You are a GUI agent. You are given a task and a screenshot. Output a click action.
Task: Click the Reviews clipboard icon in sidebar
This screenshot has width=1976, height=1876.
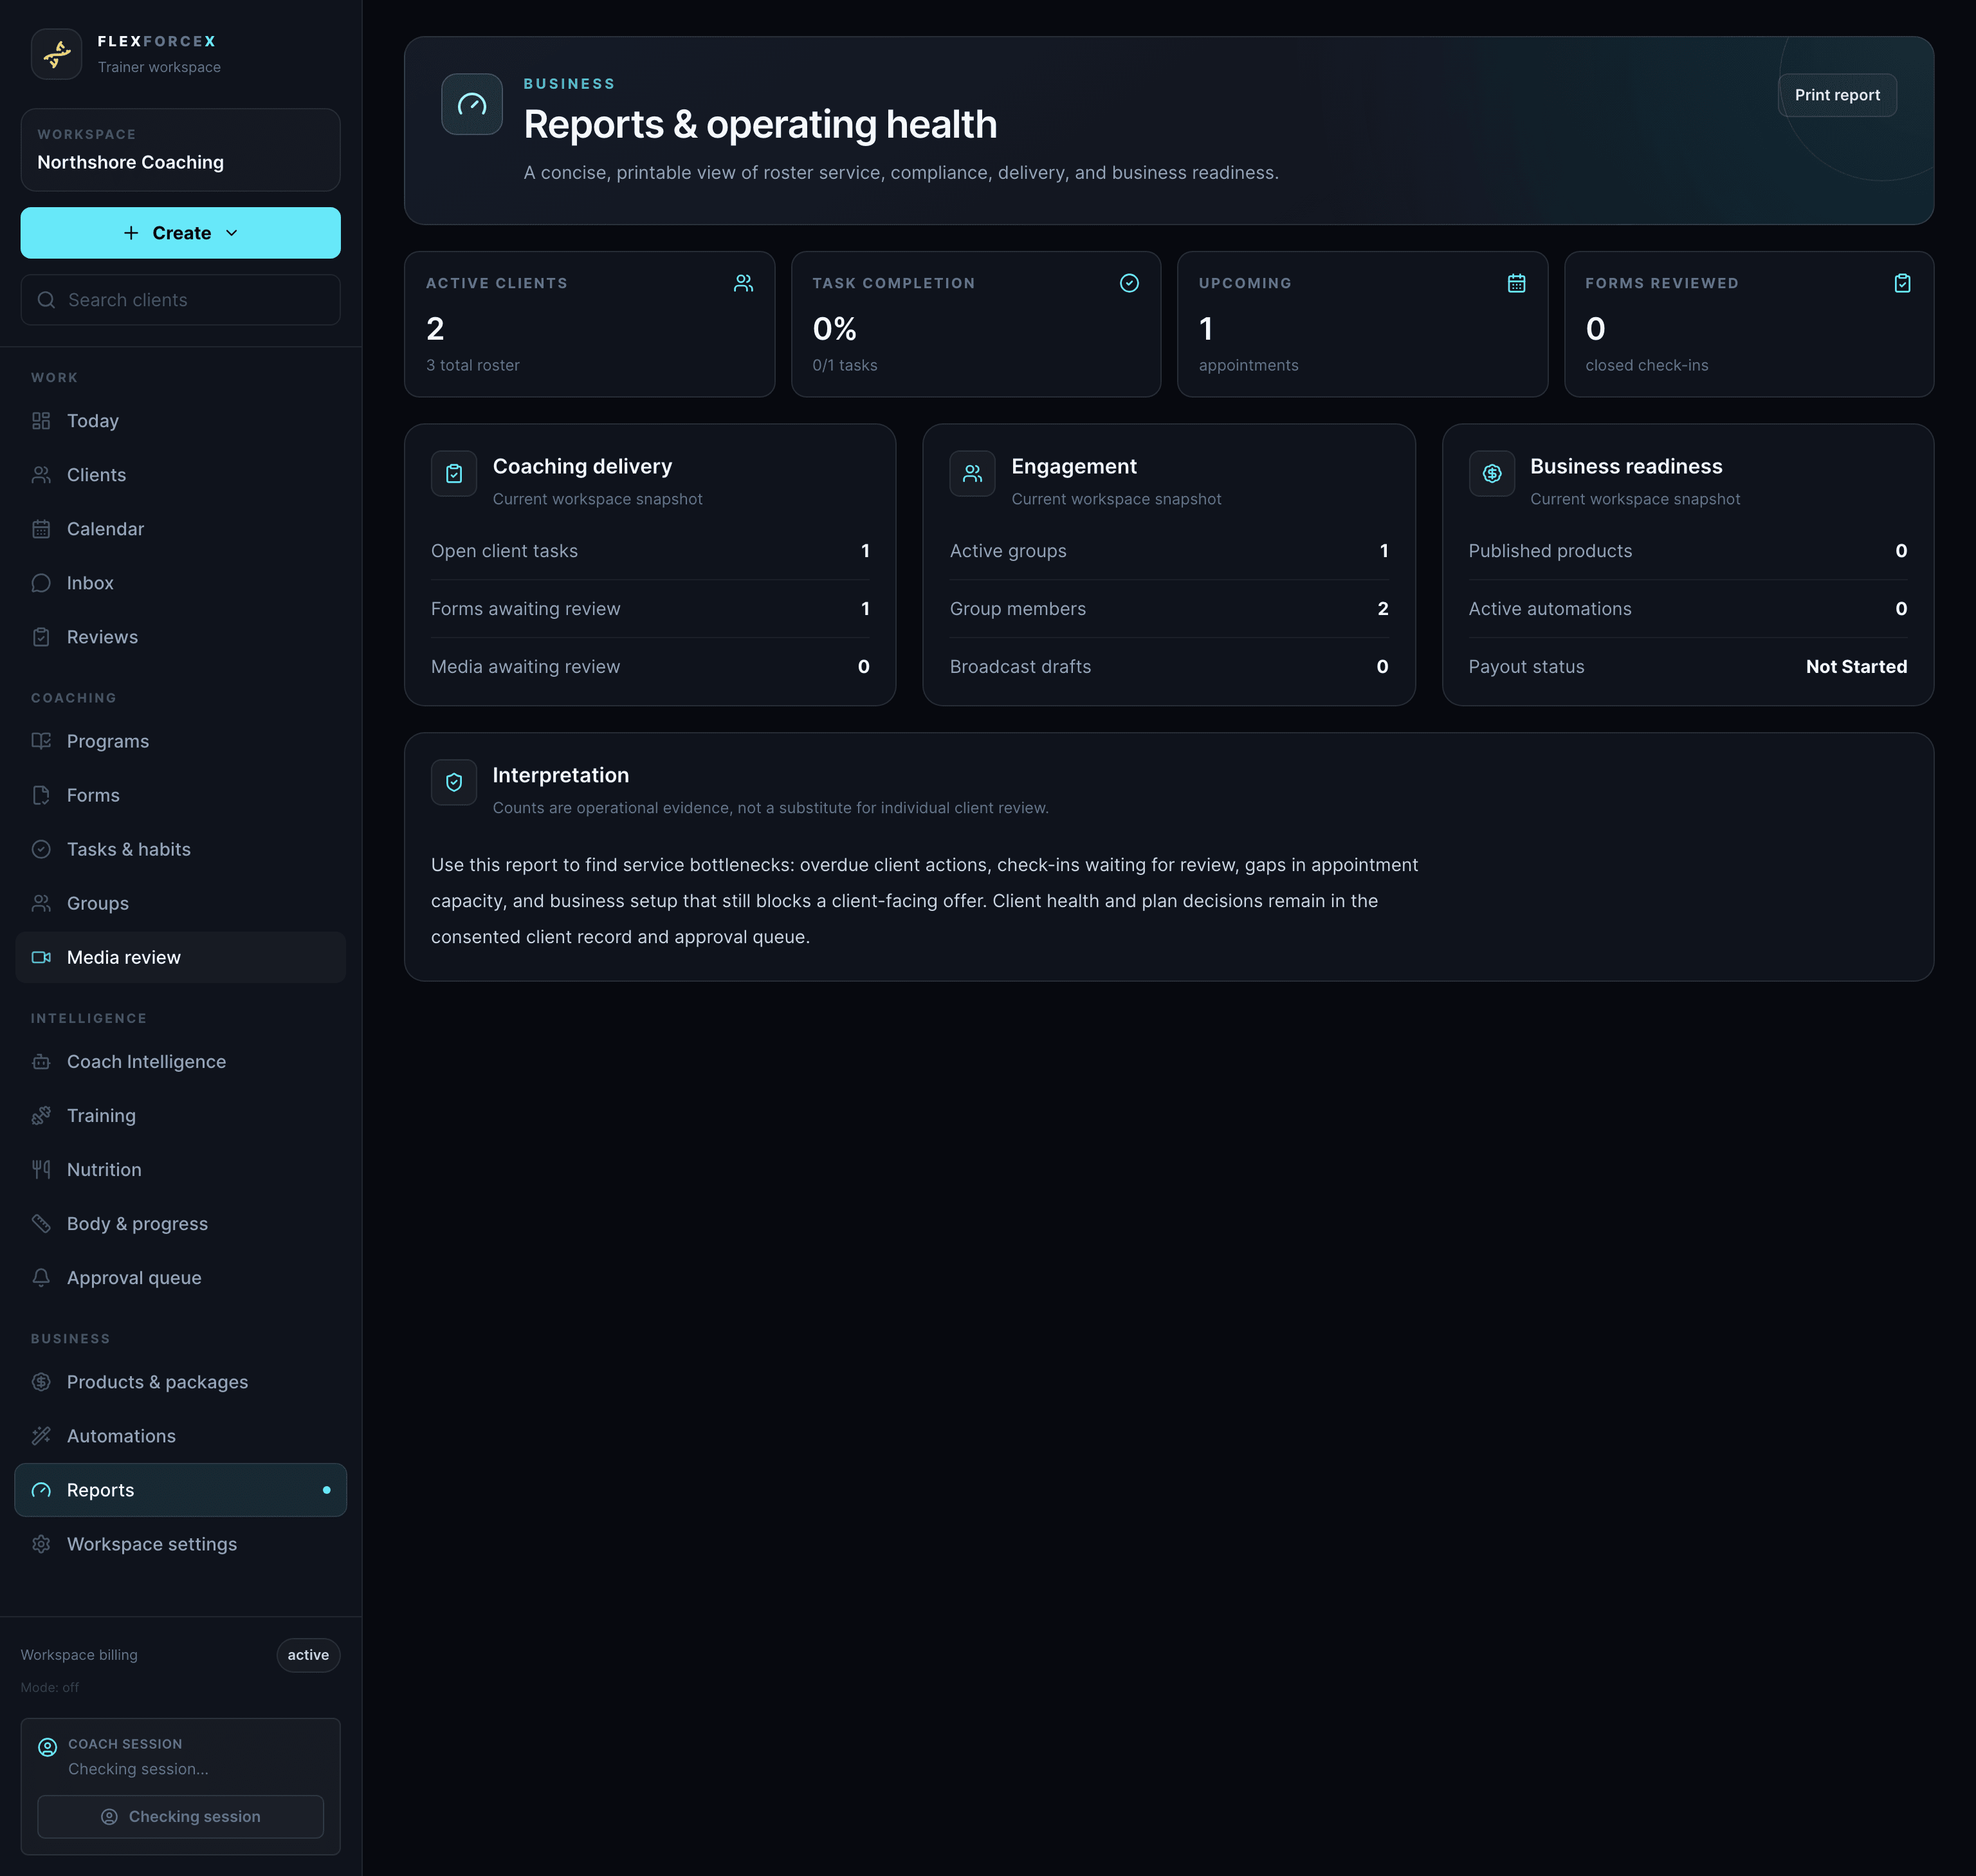tap(41, 637)
